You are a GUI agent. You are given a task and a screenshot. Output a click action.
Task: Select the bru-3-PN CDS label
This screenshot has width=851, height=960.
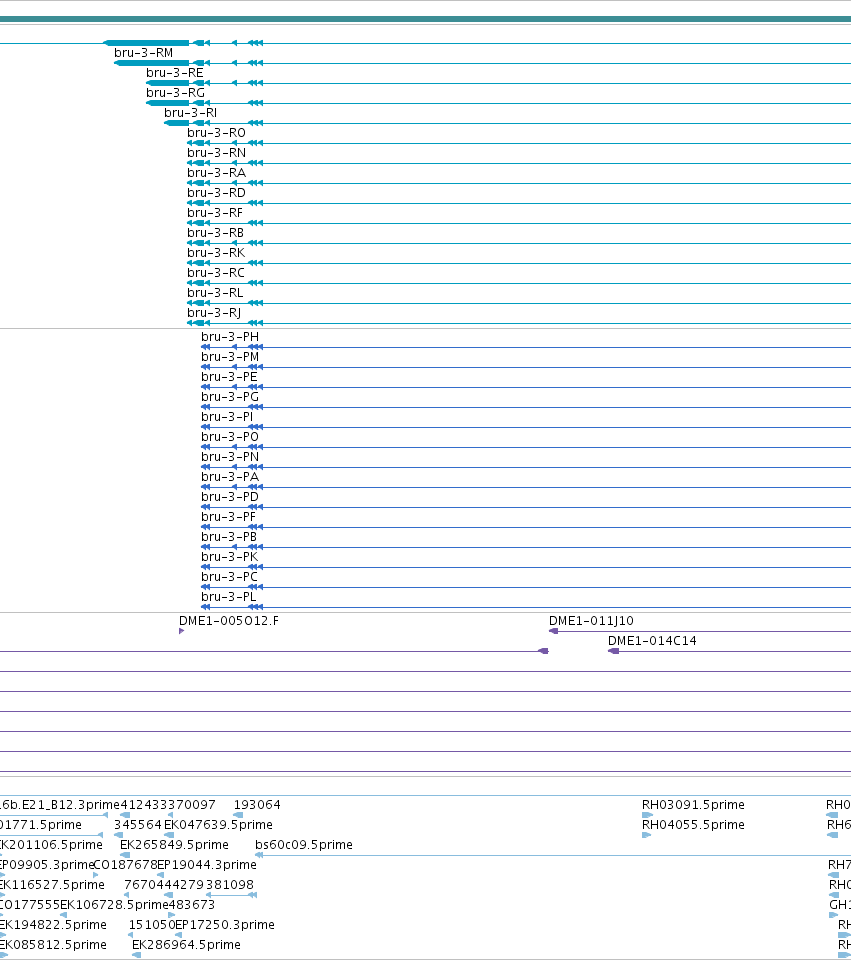230,457
